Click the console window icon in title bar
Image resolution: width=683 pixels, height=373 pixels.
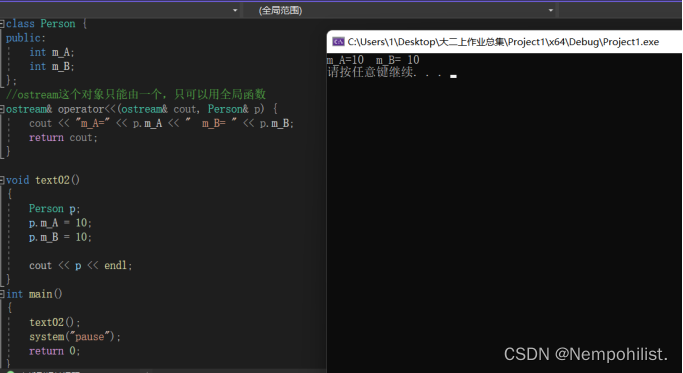(x=338, y=42)
